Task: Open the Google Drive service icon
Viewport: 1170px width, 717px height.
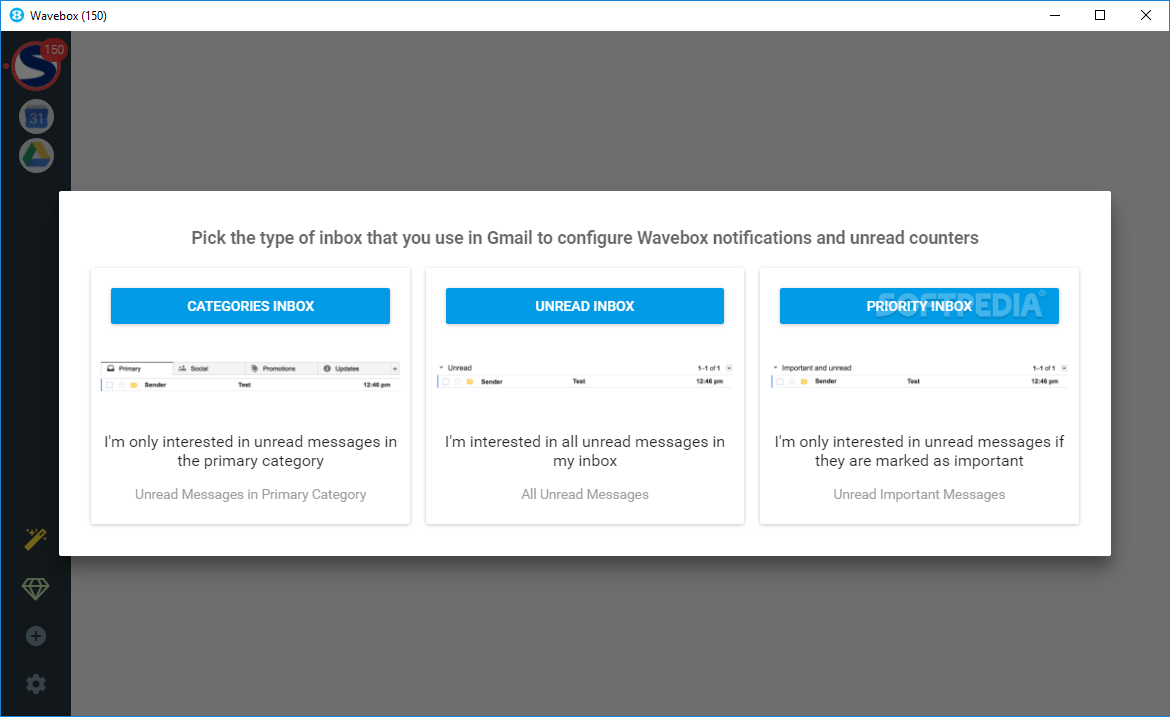Action: (x=37, y=155)
